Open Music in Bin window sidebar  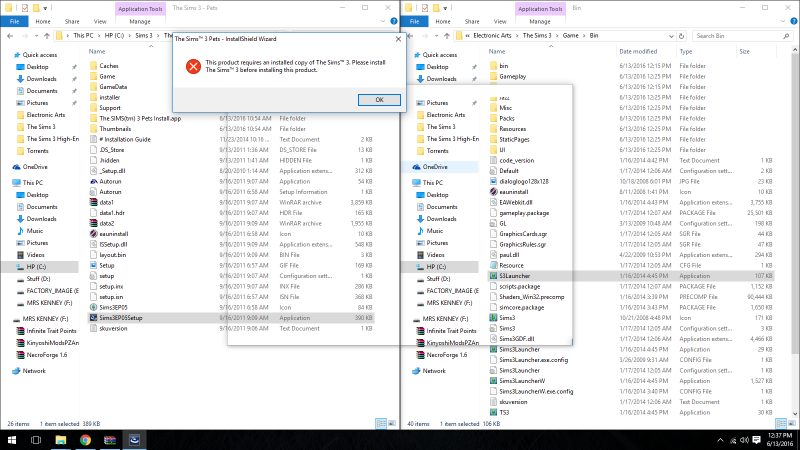(435, 231)
